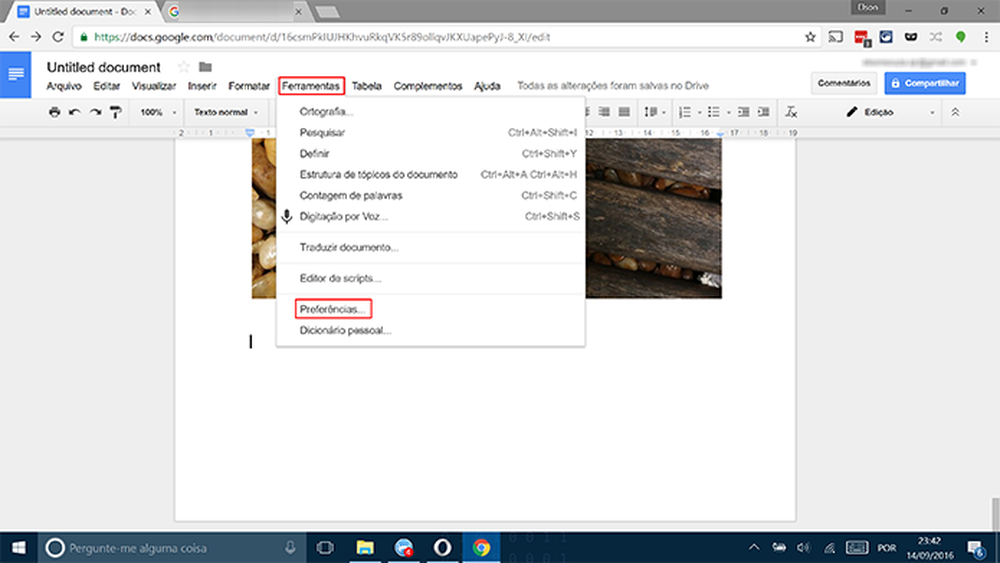The width and height of the screenshot is (1000, 563).
Task: Select the paint format tool
Action: 115,112
